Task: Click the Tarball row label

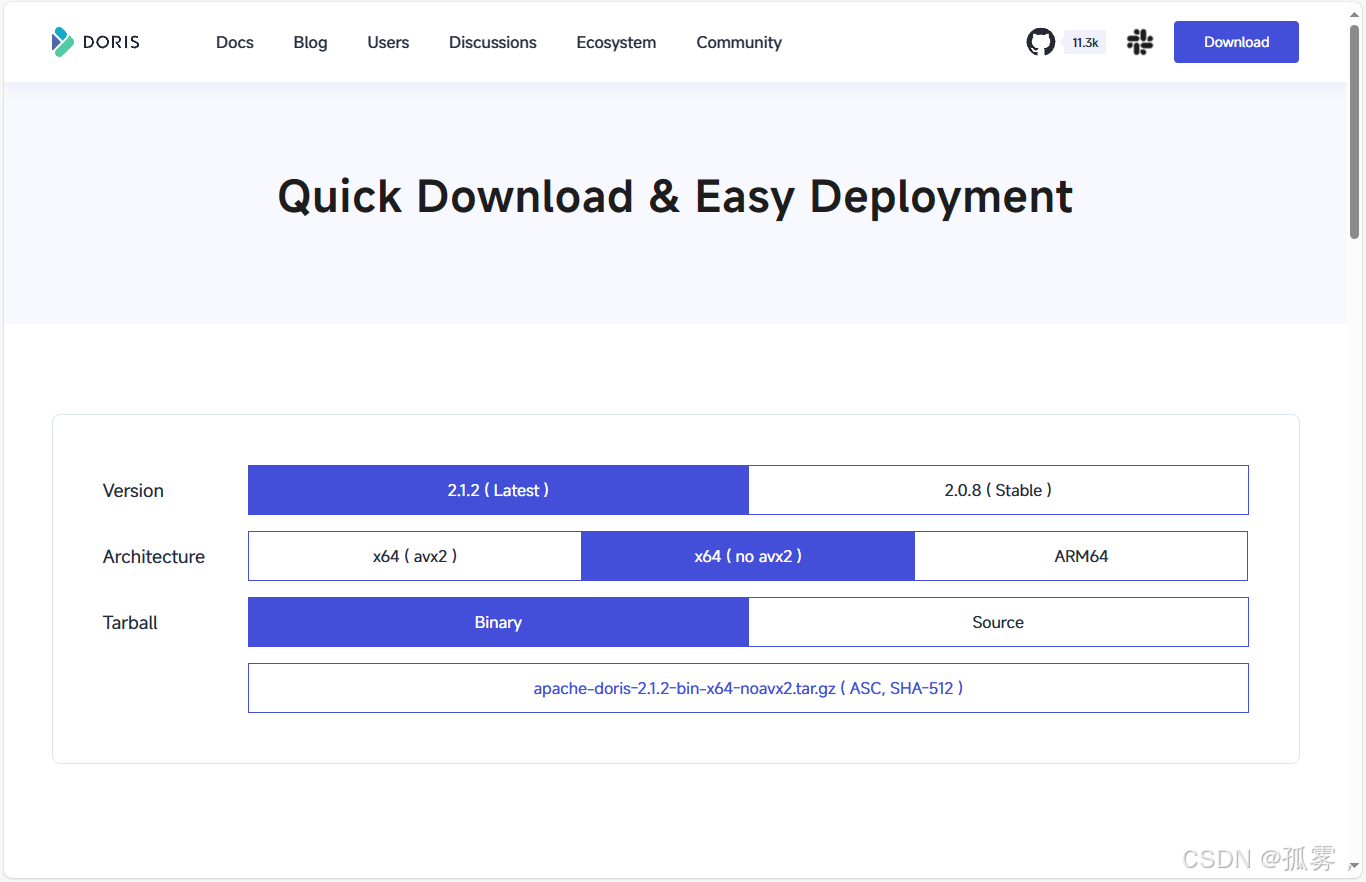Action: [x=130, y=622]
